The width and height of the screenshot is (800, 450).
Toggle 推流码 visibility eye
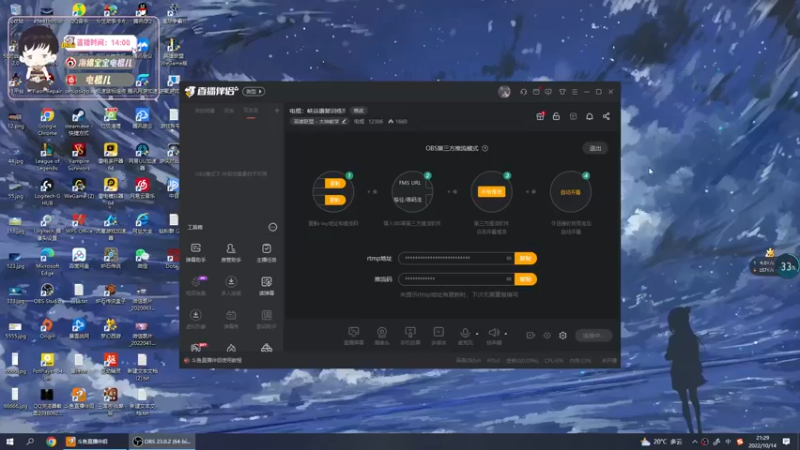point(509,279)
